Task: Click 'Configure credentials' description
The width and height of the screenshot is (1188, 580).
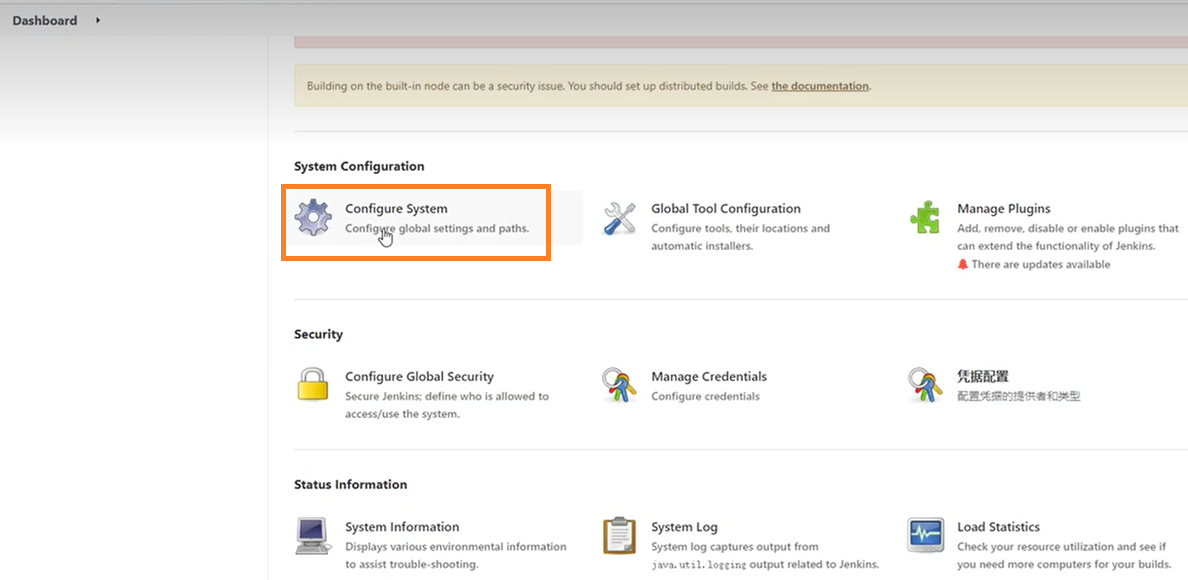Action: [x=705, y=396]
